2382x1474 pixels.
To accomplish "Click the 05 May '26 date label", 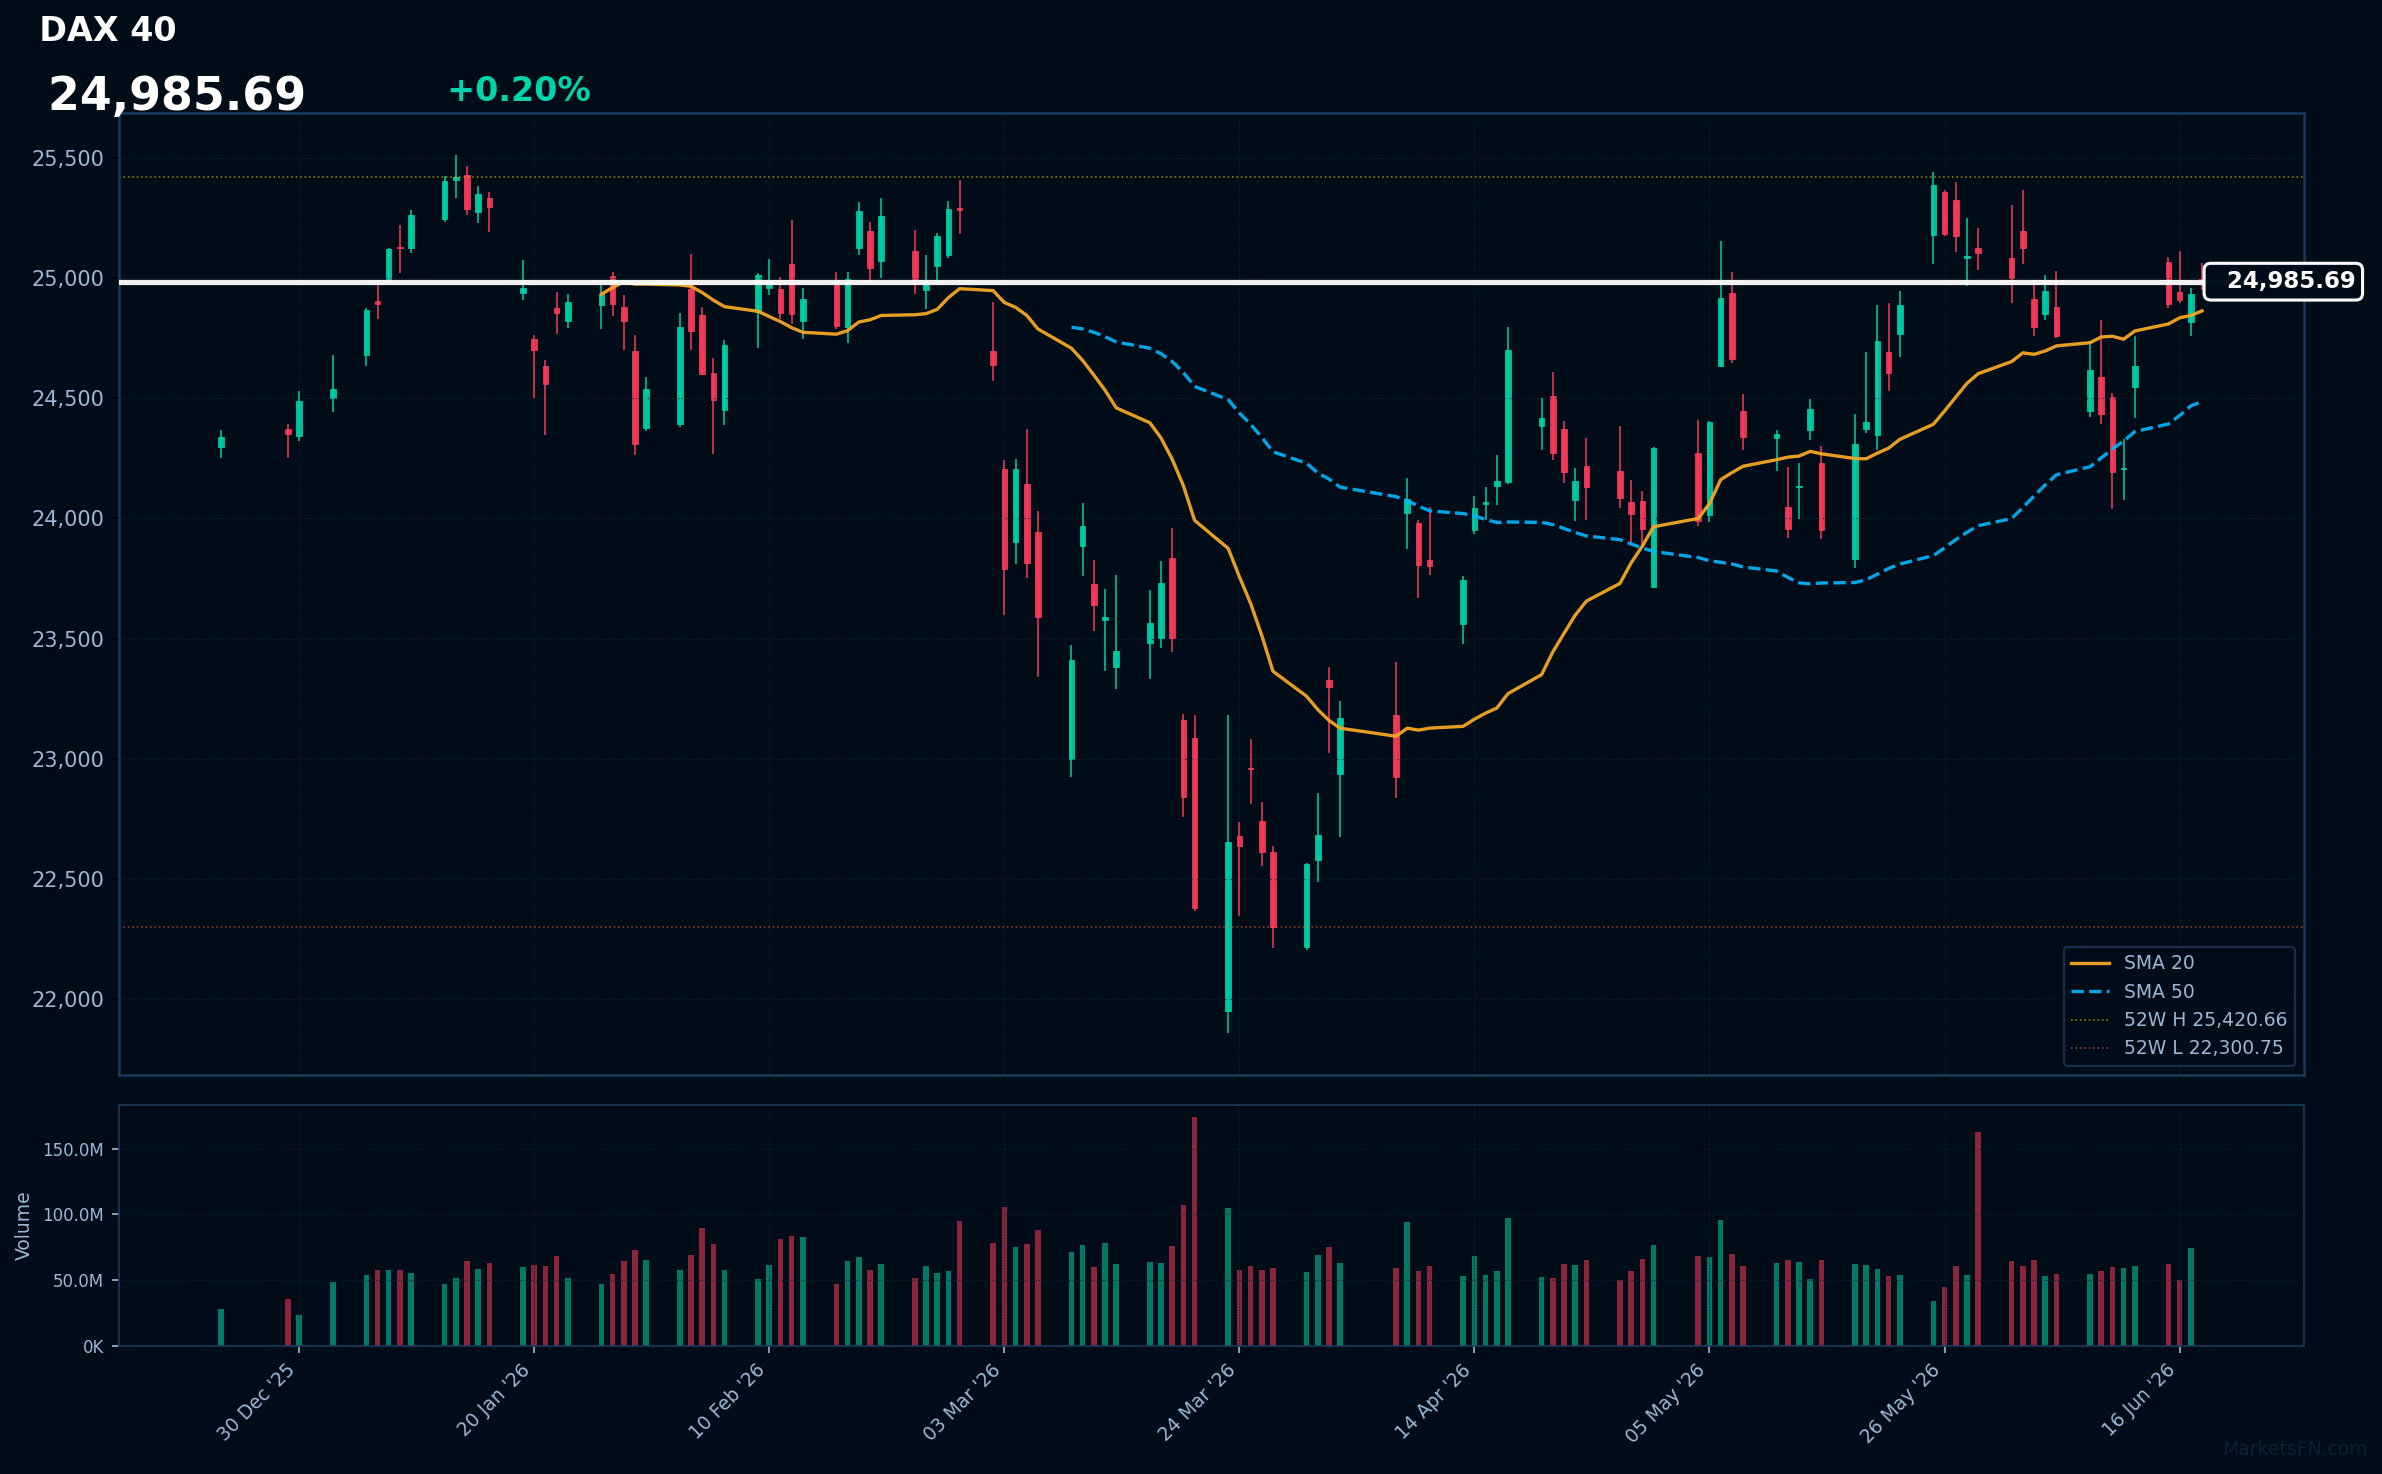I will coord(1666,1402).
